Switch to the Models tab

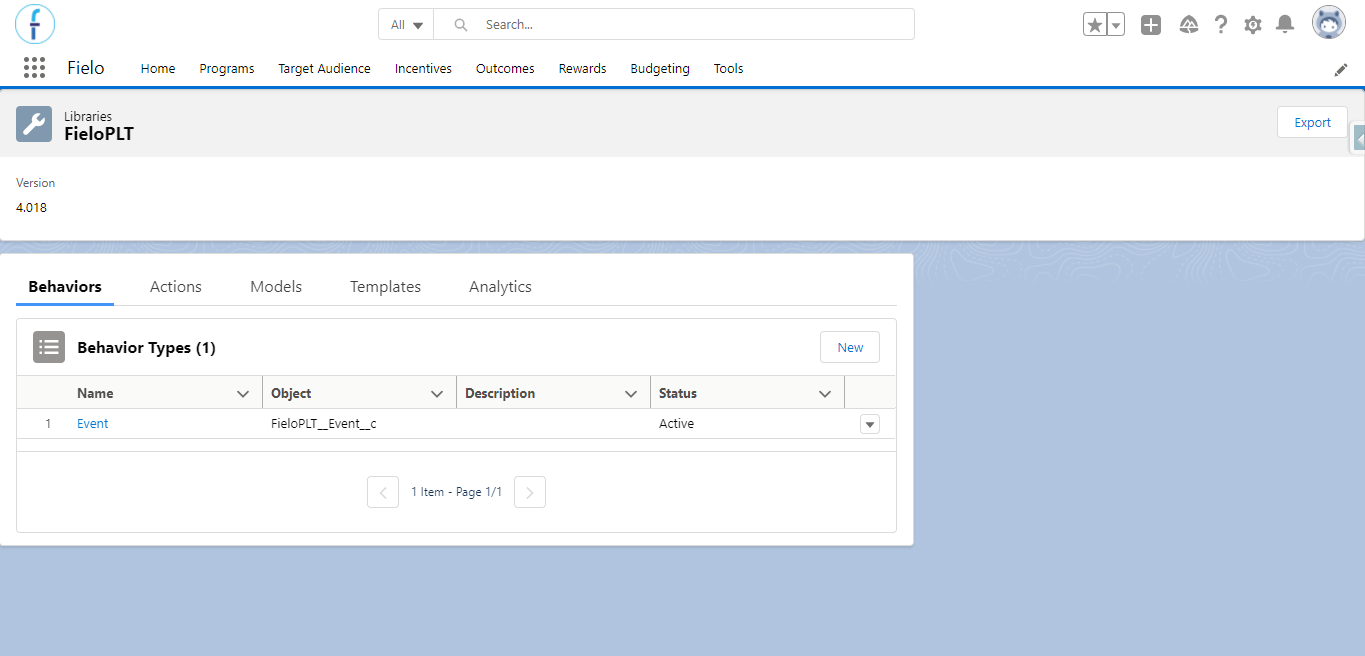[276, 287]
